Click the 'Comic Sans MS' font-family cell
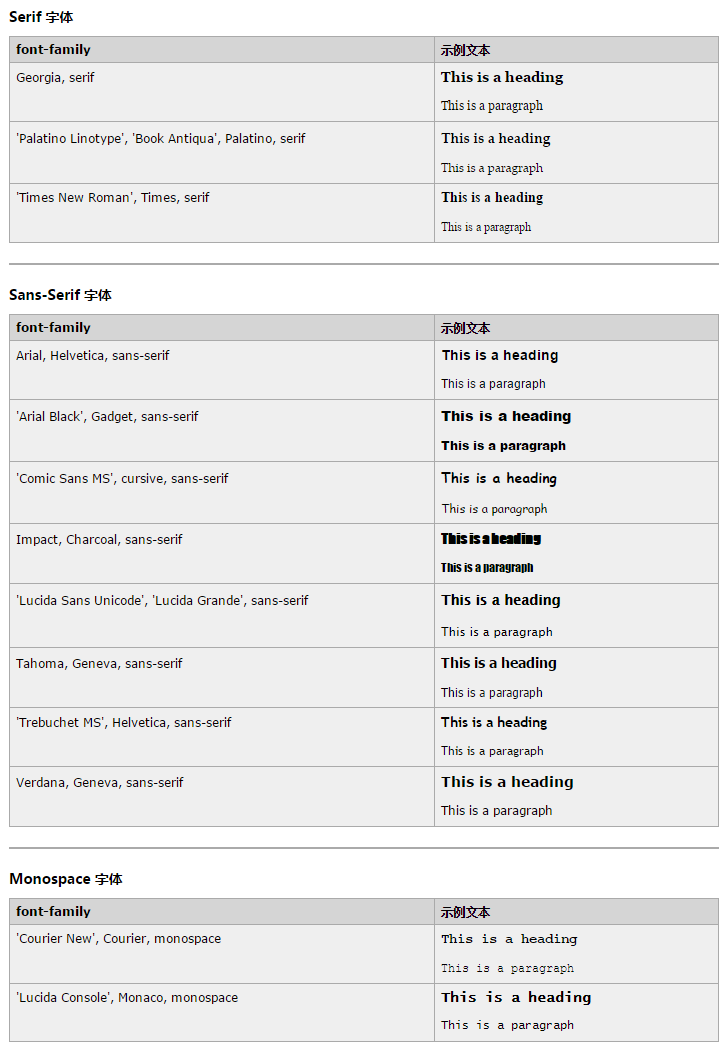 (122, 478)
